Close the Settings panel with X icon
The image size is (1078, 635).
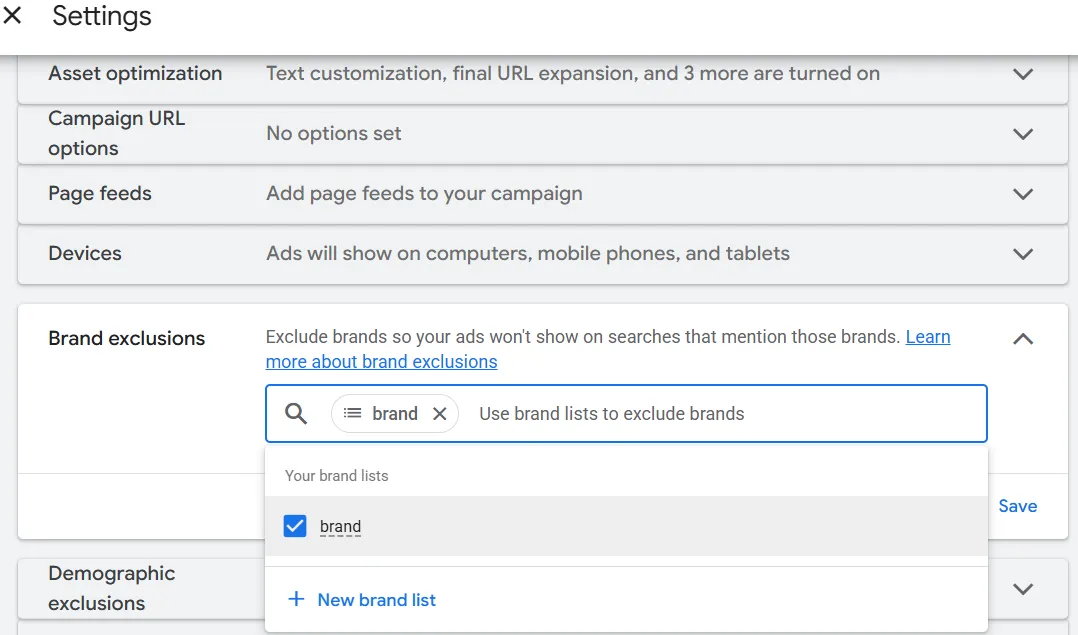[12, 15]
